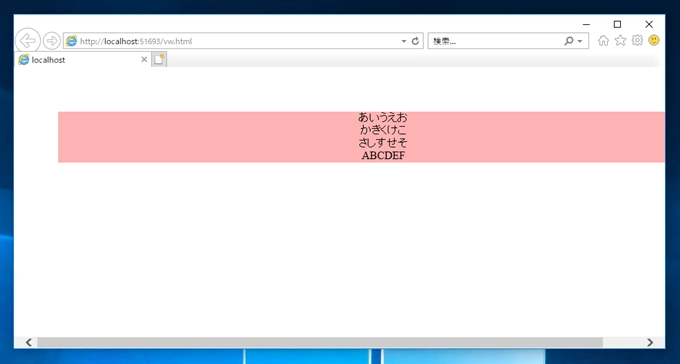Open Tools with the gear icon
680x364 pixels.
click(637, 41)
